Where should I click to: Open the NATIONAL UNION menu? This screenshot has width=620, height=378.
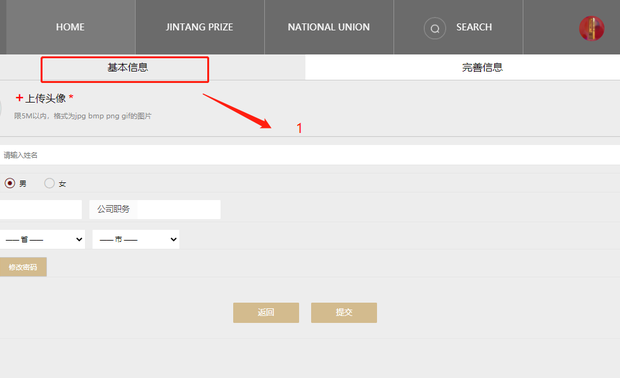pyautogui.click(x=329, y=27)
